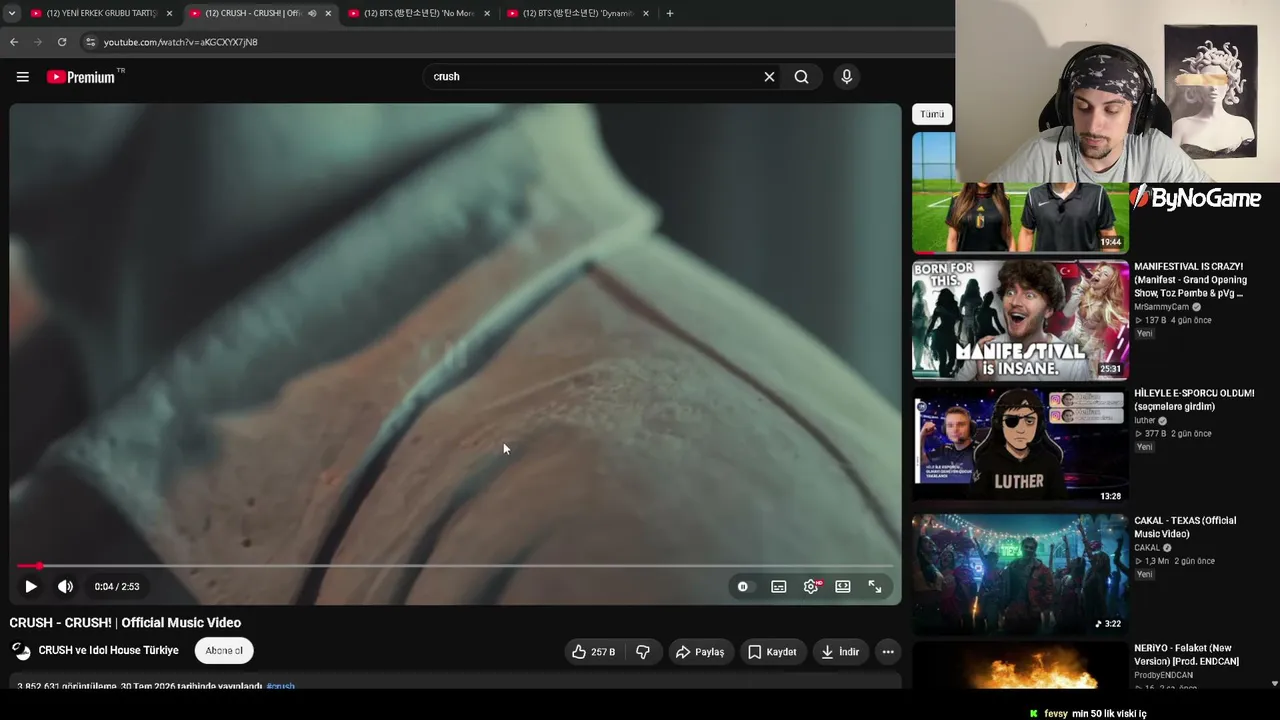Viewport: 1280px width, 720px height.
Task: Play the paused CRUSH video
Action: point(31,587)
